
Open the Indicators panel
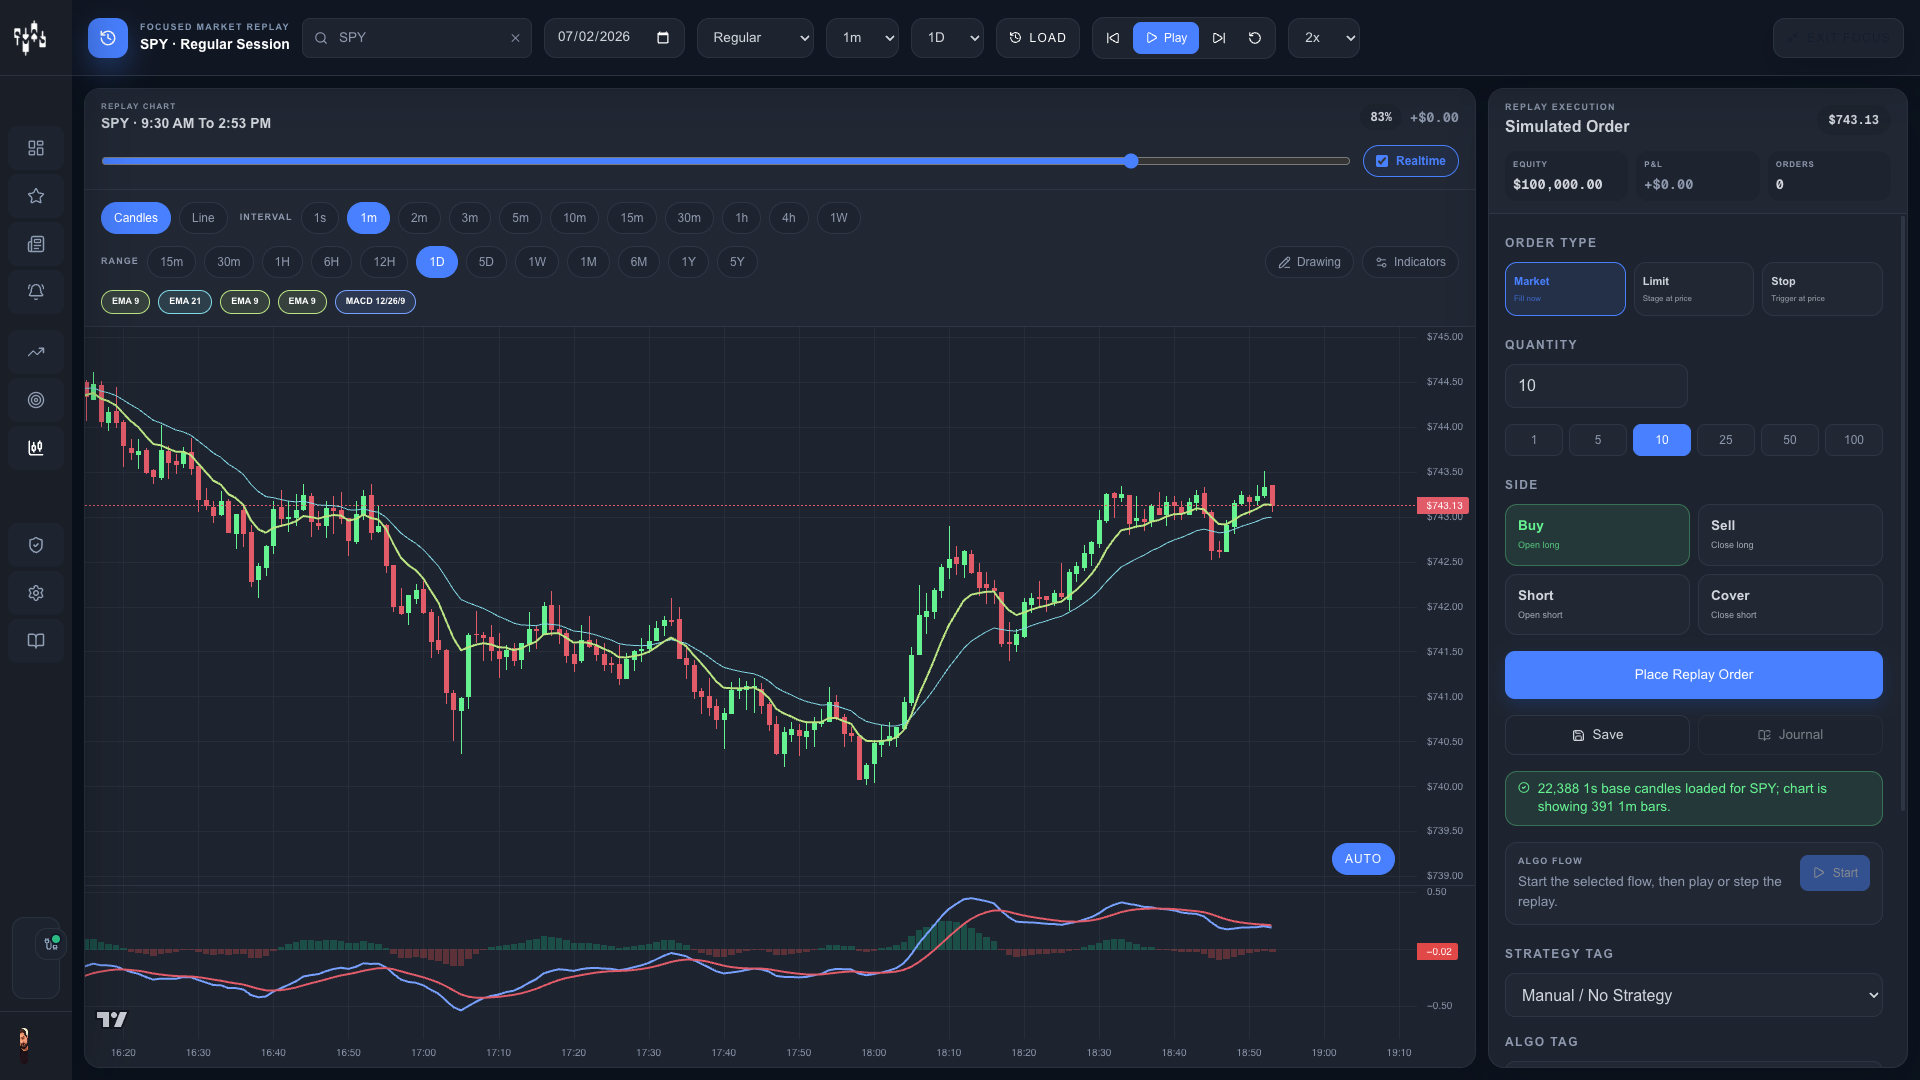pyautogui.click(x=1410, y=262)
